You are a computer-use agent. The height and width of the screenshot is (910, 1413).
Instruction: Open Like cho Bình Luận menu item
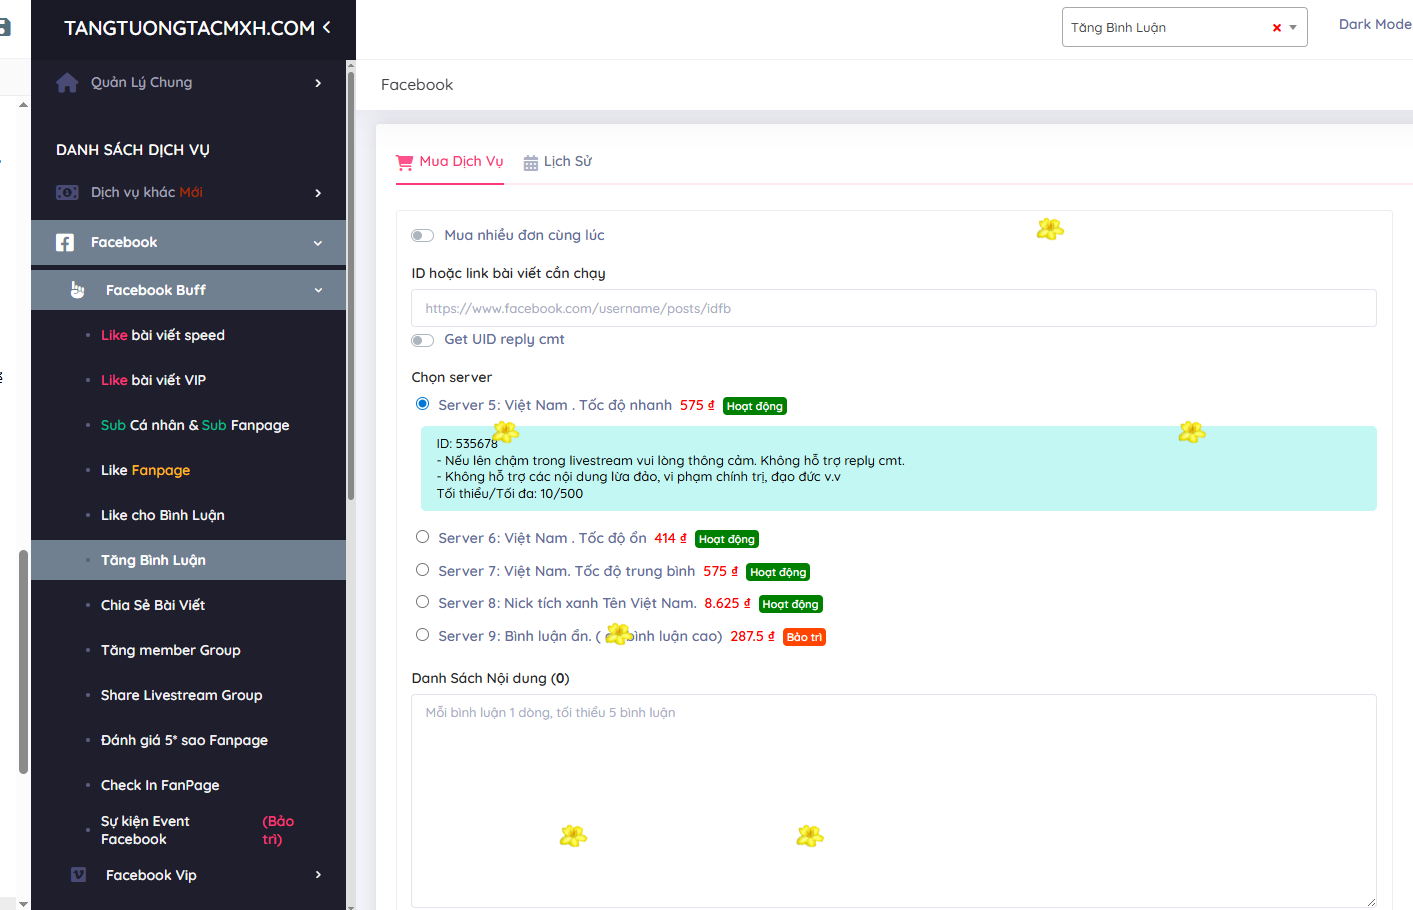163,515
